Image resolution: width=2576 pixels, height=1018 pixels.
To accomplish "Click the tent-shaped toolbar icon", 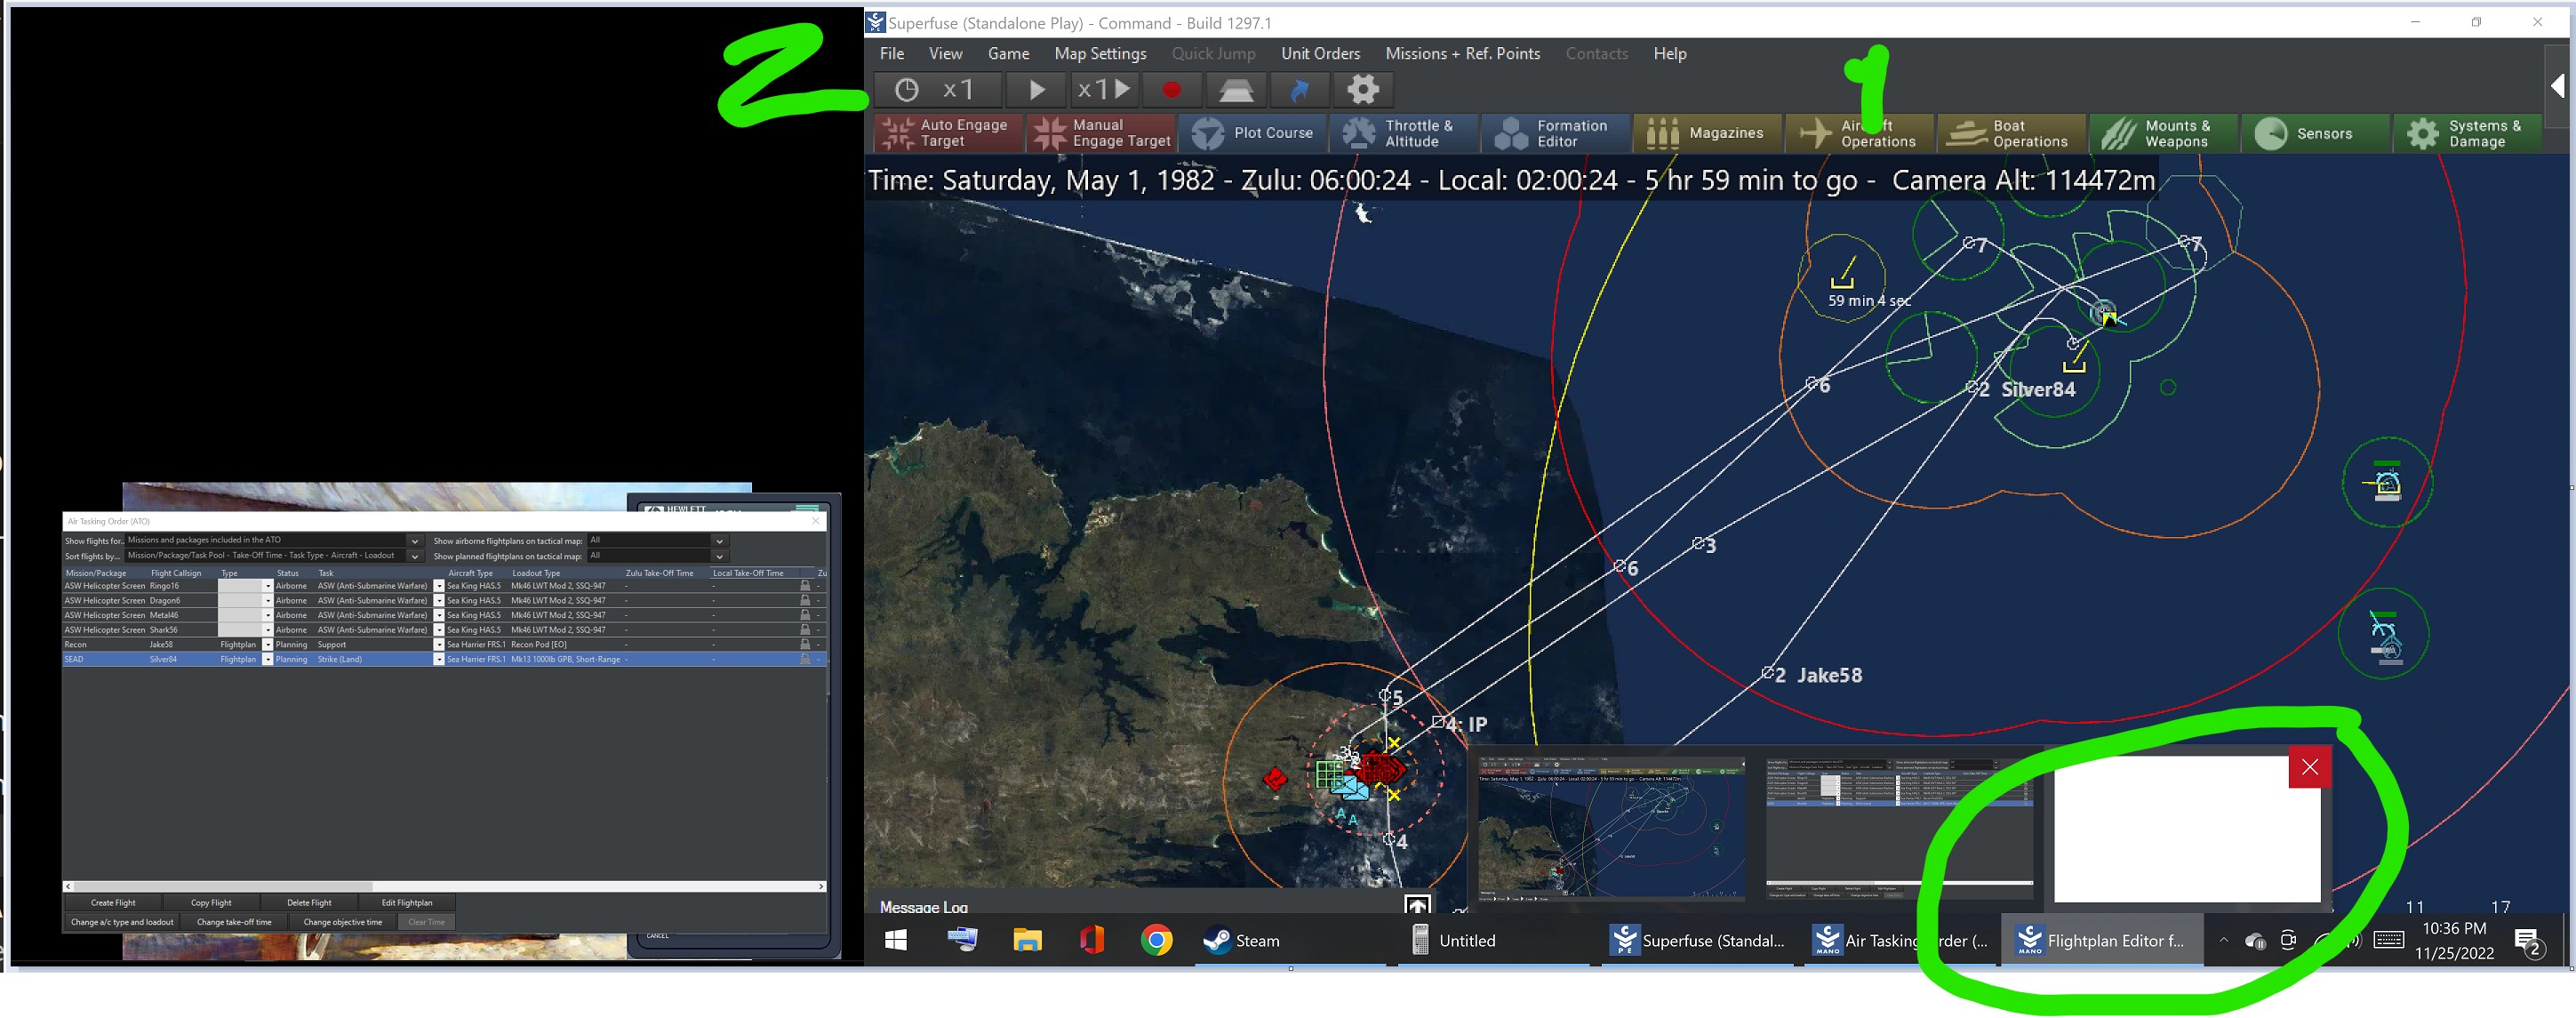I will pyautogui.click(x=1236, y=90).
